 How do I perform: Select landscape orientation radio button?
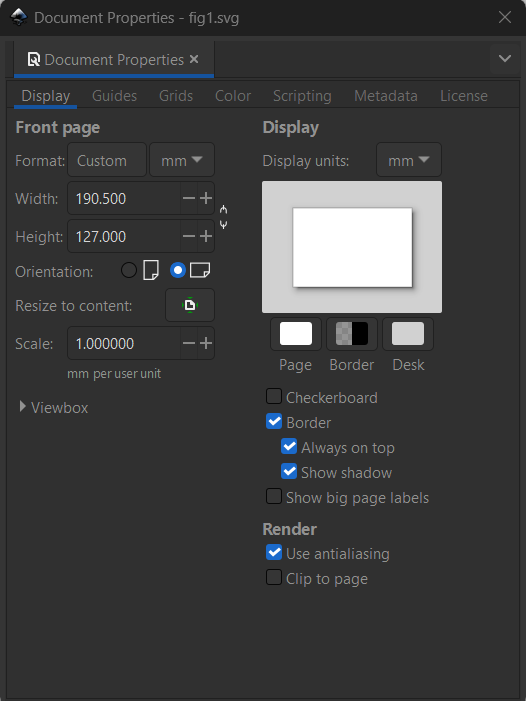178,270
